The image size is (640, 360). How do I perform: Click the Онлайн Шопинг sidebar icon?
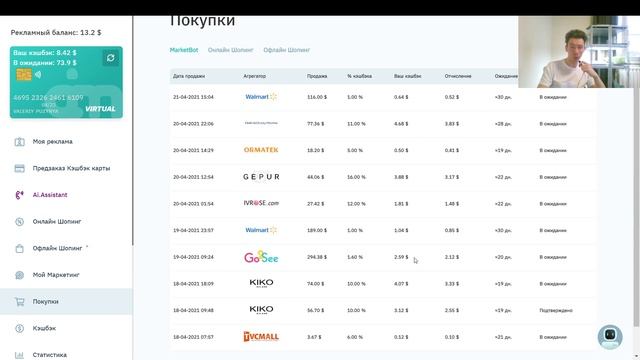coord(20,222)
